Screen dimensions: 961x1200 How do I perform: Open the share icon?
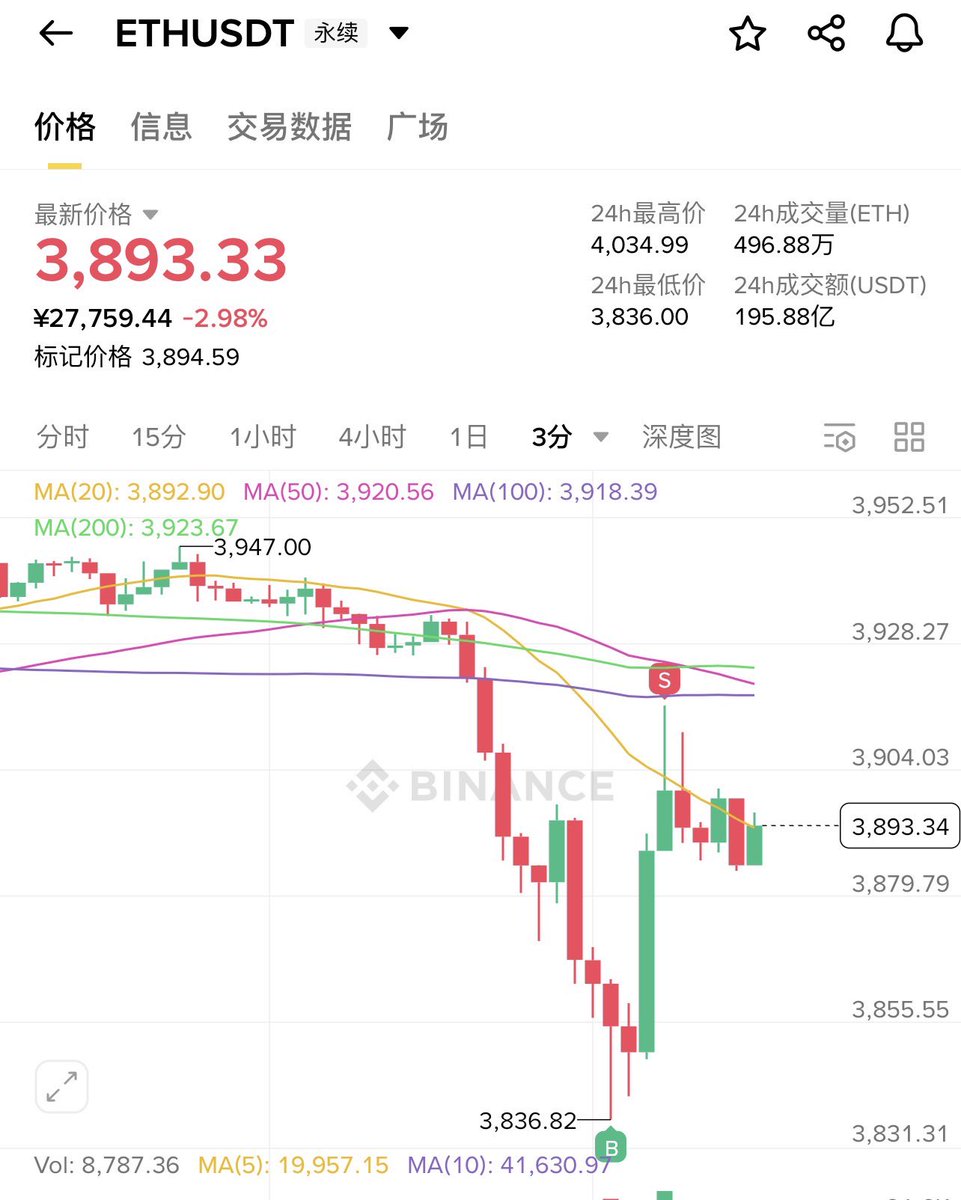(x=826, y=34)
